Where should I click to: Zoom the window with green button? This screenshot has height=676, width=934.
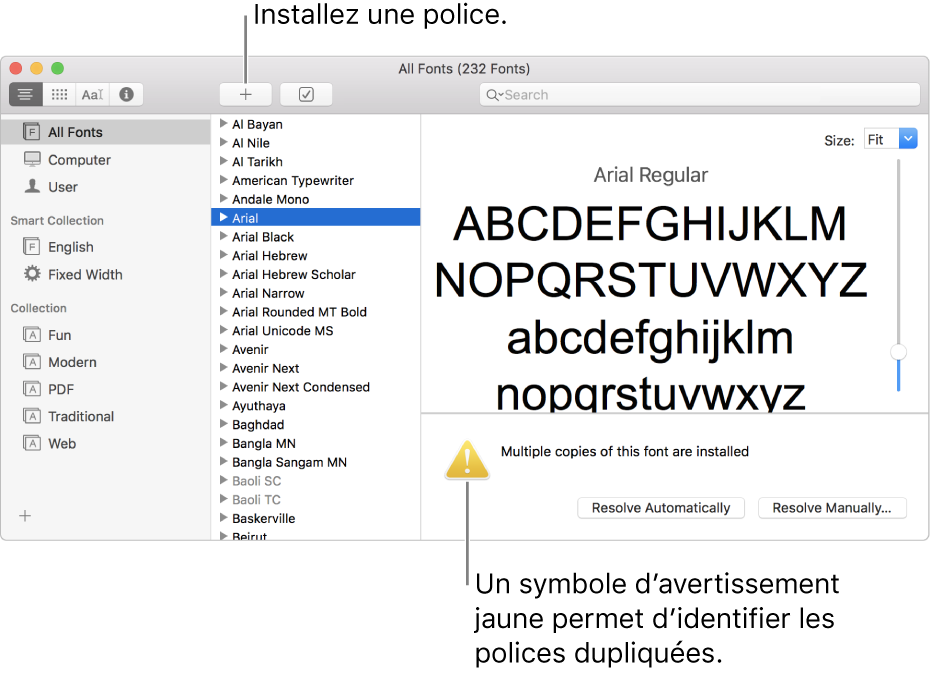tap(58, 68)
